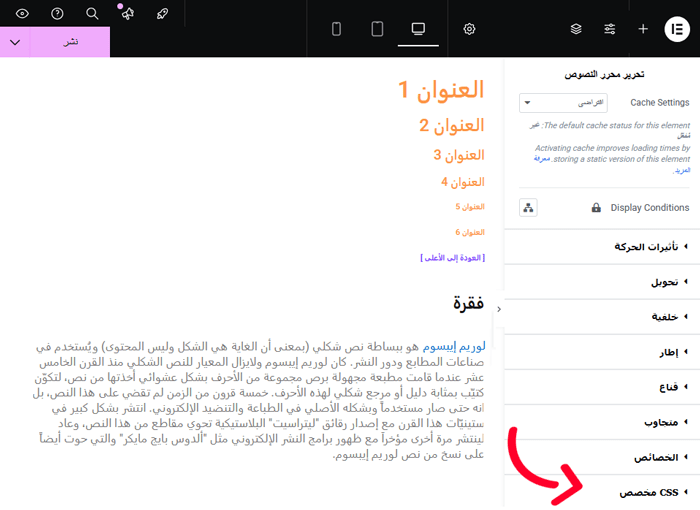Select the العنوان 4 heading
The image size is (700, 510).
tap(462, 182)
